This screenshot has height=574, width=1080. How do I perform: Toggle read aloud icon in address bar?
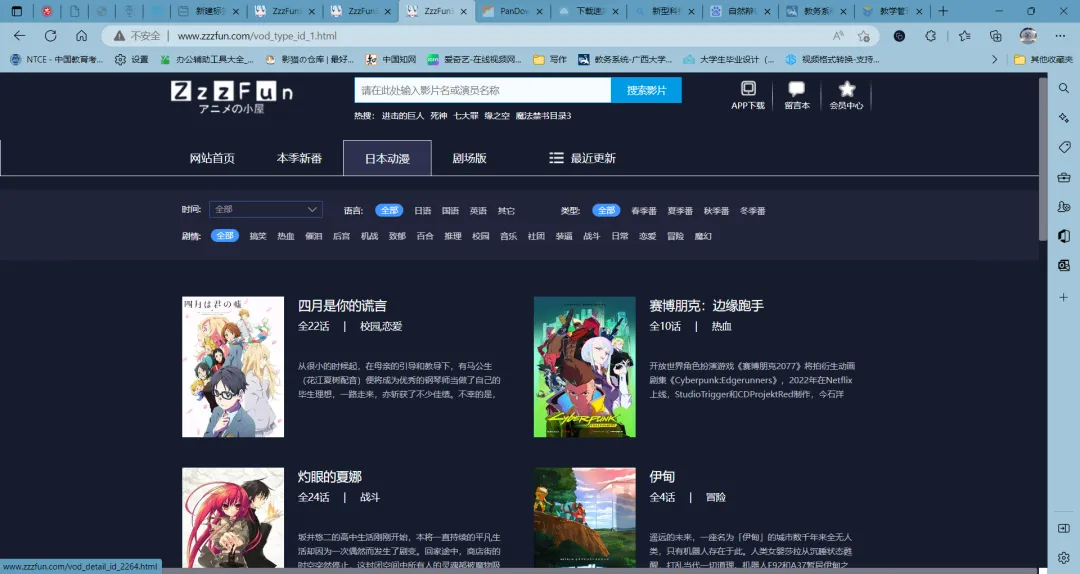coord(838,36)
